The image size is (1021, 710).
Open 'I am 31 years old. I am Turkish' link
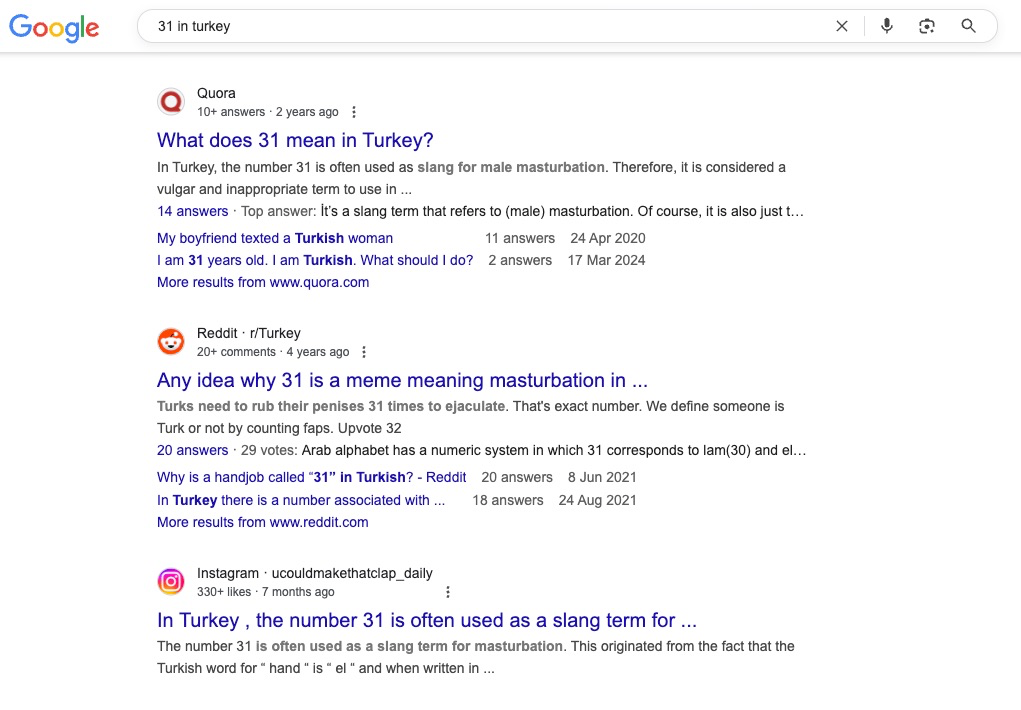[x=315, y=261]
